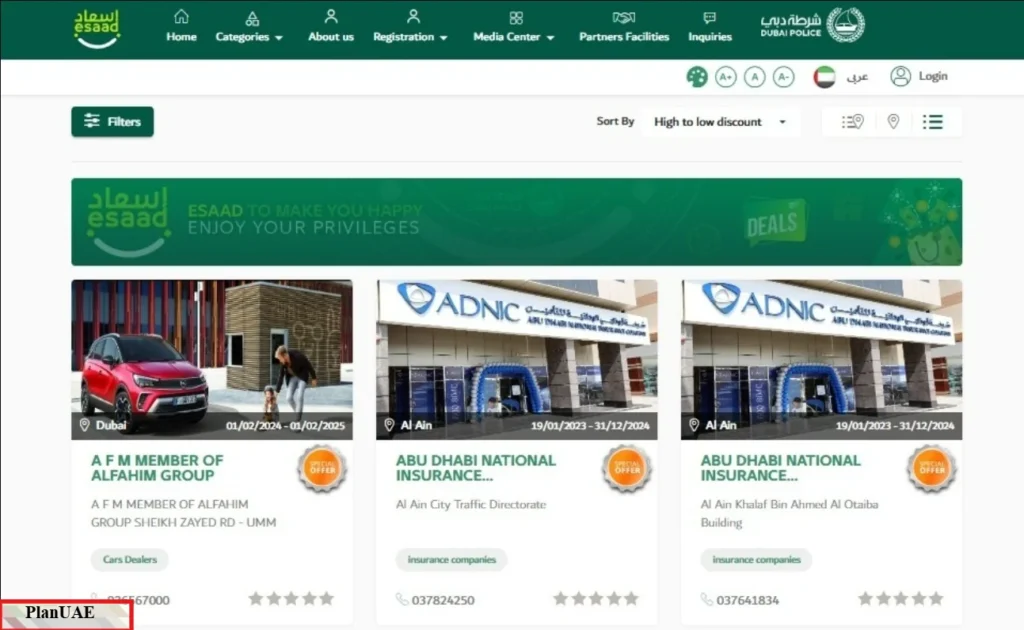
Task: Click the address Al Ain City Traffic Directorate
Action: (x=471, y=505)
